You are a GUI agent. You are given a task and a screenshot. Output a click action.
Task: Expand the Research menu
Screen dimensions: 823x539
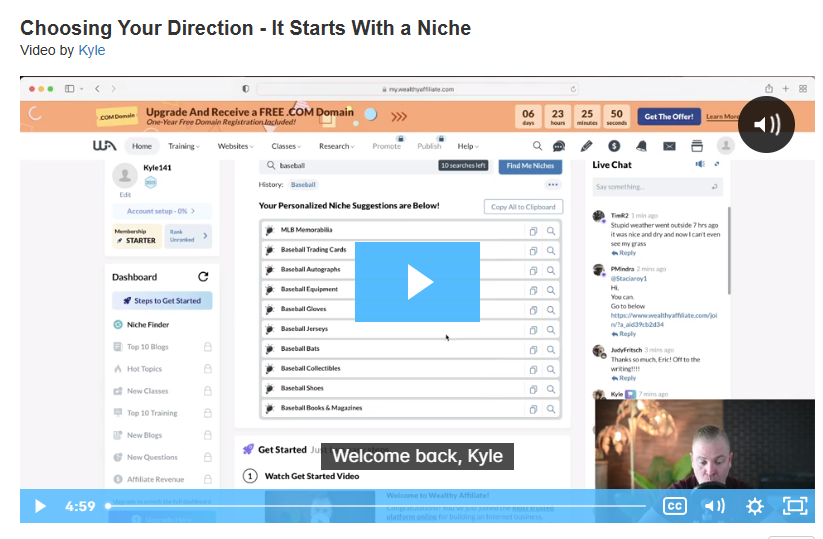click(336, 146)
